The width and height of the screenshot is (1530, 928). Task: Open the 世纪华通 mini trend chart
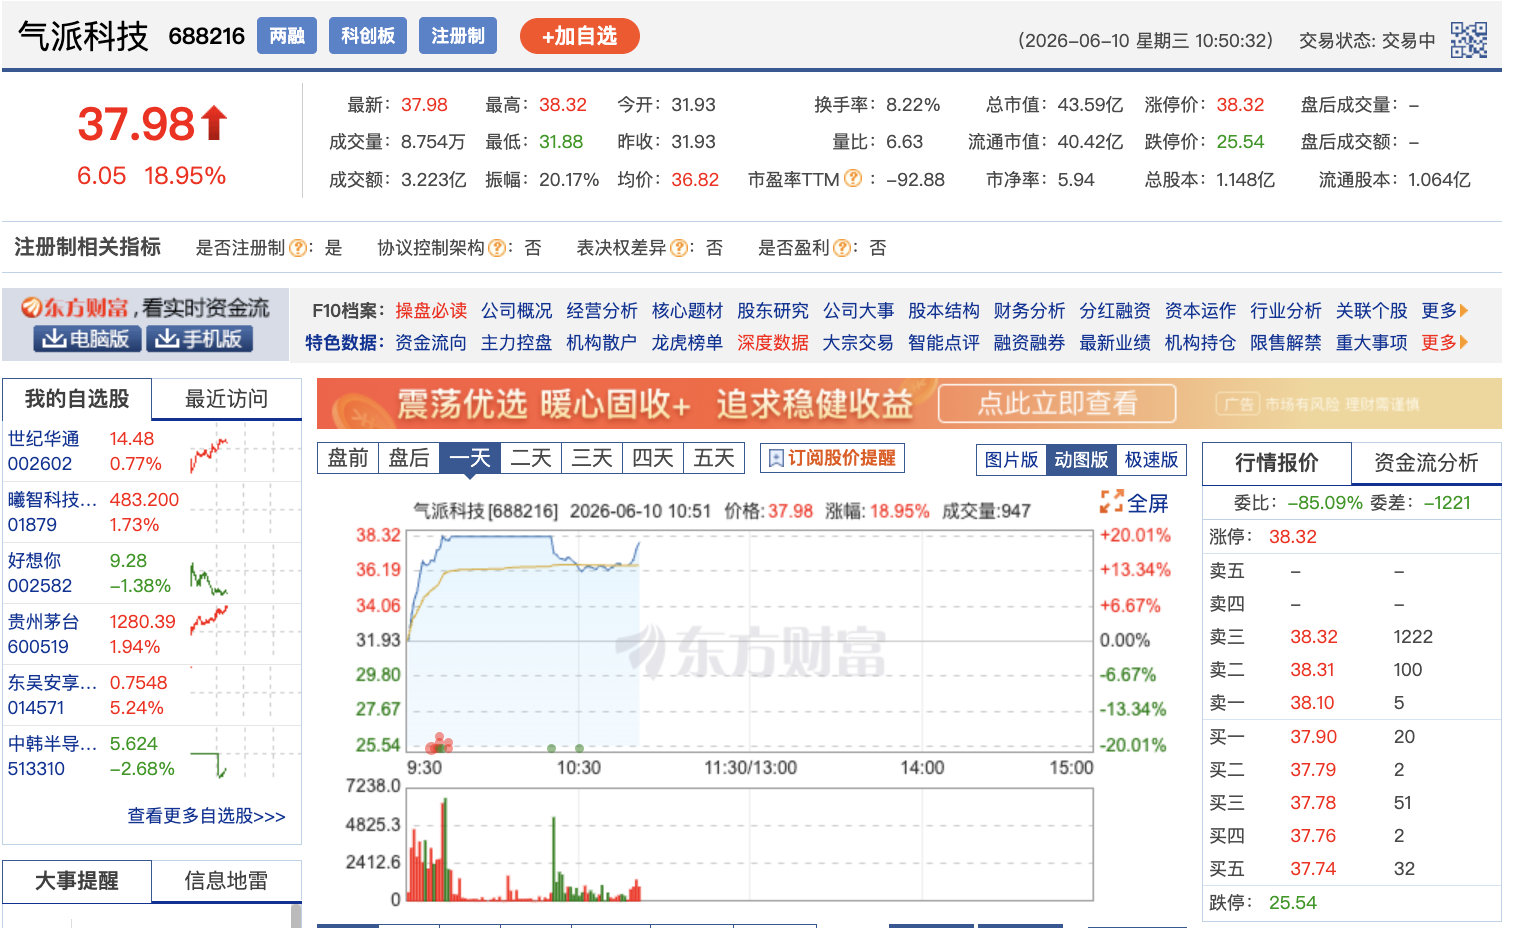[209, 453]
